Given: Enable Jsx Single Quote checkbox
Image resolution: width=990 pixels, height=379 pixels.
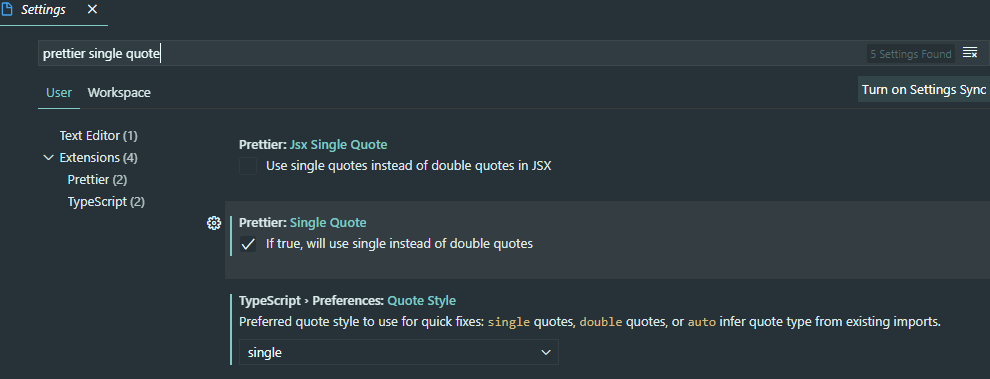Looking at the screenshot, I should 248,166.
